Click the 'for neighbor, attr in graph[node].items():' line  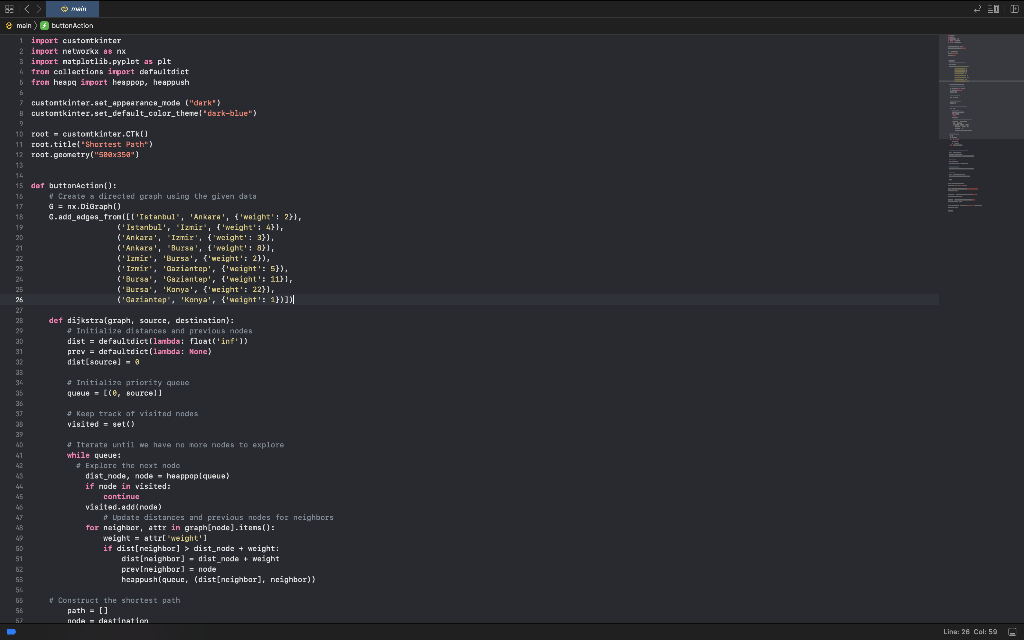(180, 528)
